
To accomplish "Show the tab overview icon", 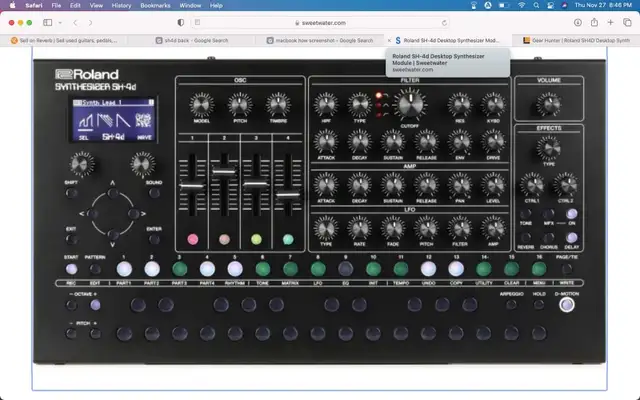I will (x=627, y=22).
